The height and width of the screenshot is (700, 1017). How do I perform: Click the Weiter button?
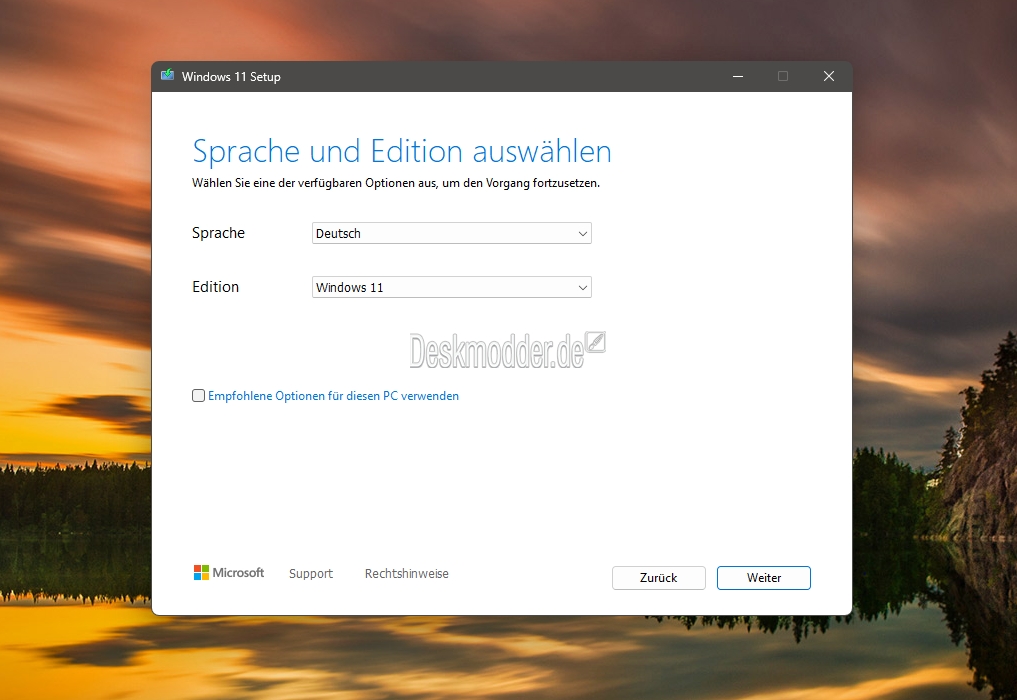[x=763, y=578]
